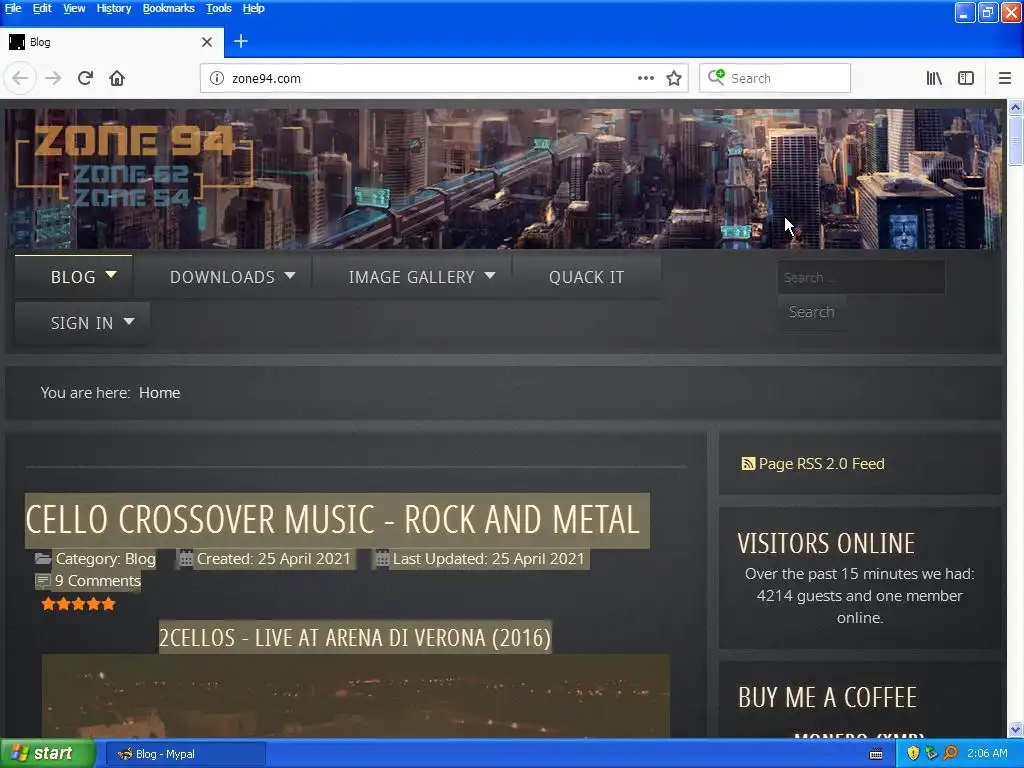Image resolution: width=1024 pixels, height=768 pixels.
Task: Toggle the browser sidebar icon
Action: 966,78
